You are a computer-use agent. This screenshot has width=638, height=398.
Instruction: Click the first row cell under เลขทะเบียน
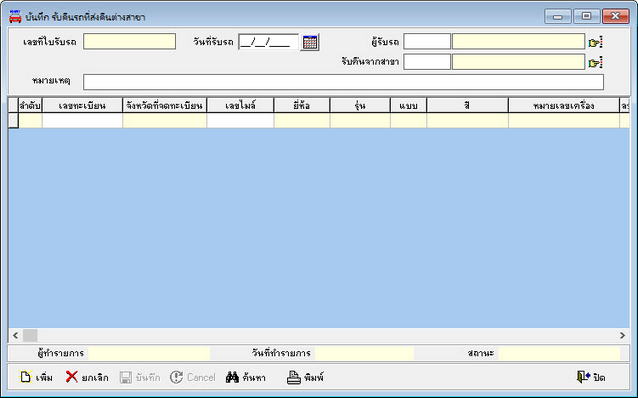click(x=82, y=120)
